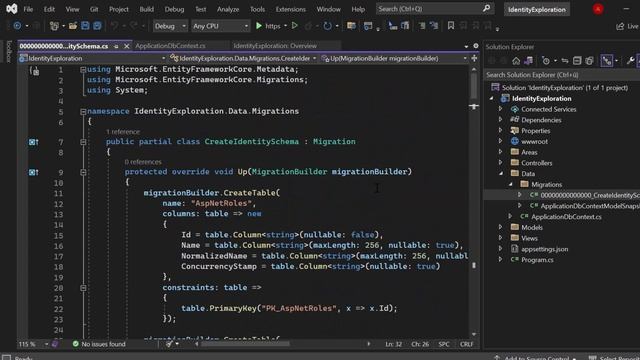Click the new project toolbar icon
640x360 pixels.
(54, 26)
